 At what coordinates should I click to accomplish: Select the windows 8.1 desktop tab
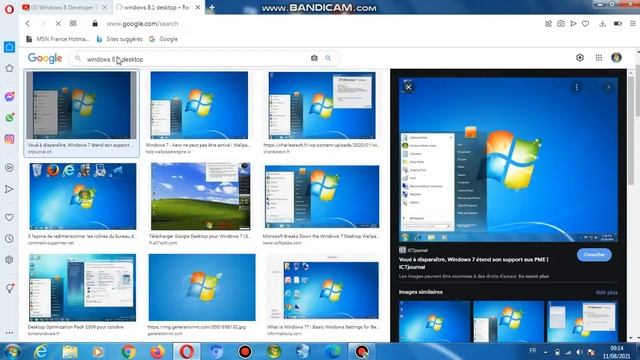158,7
